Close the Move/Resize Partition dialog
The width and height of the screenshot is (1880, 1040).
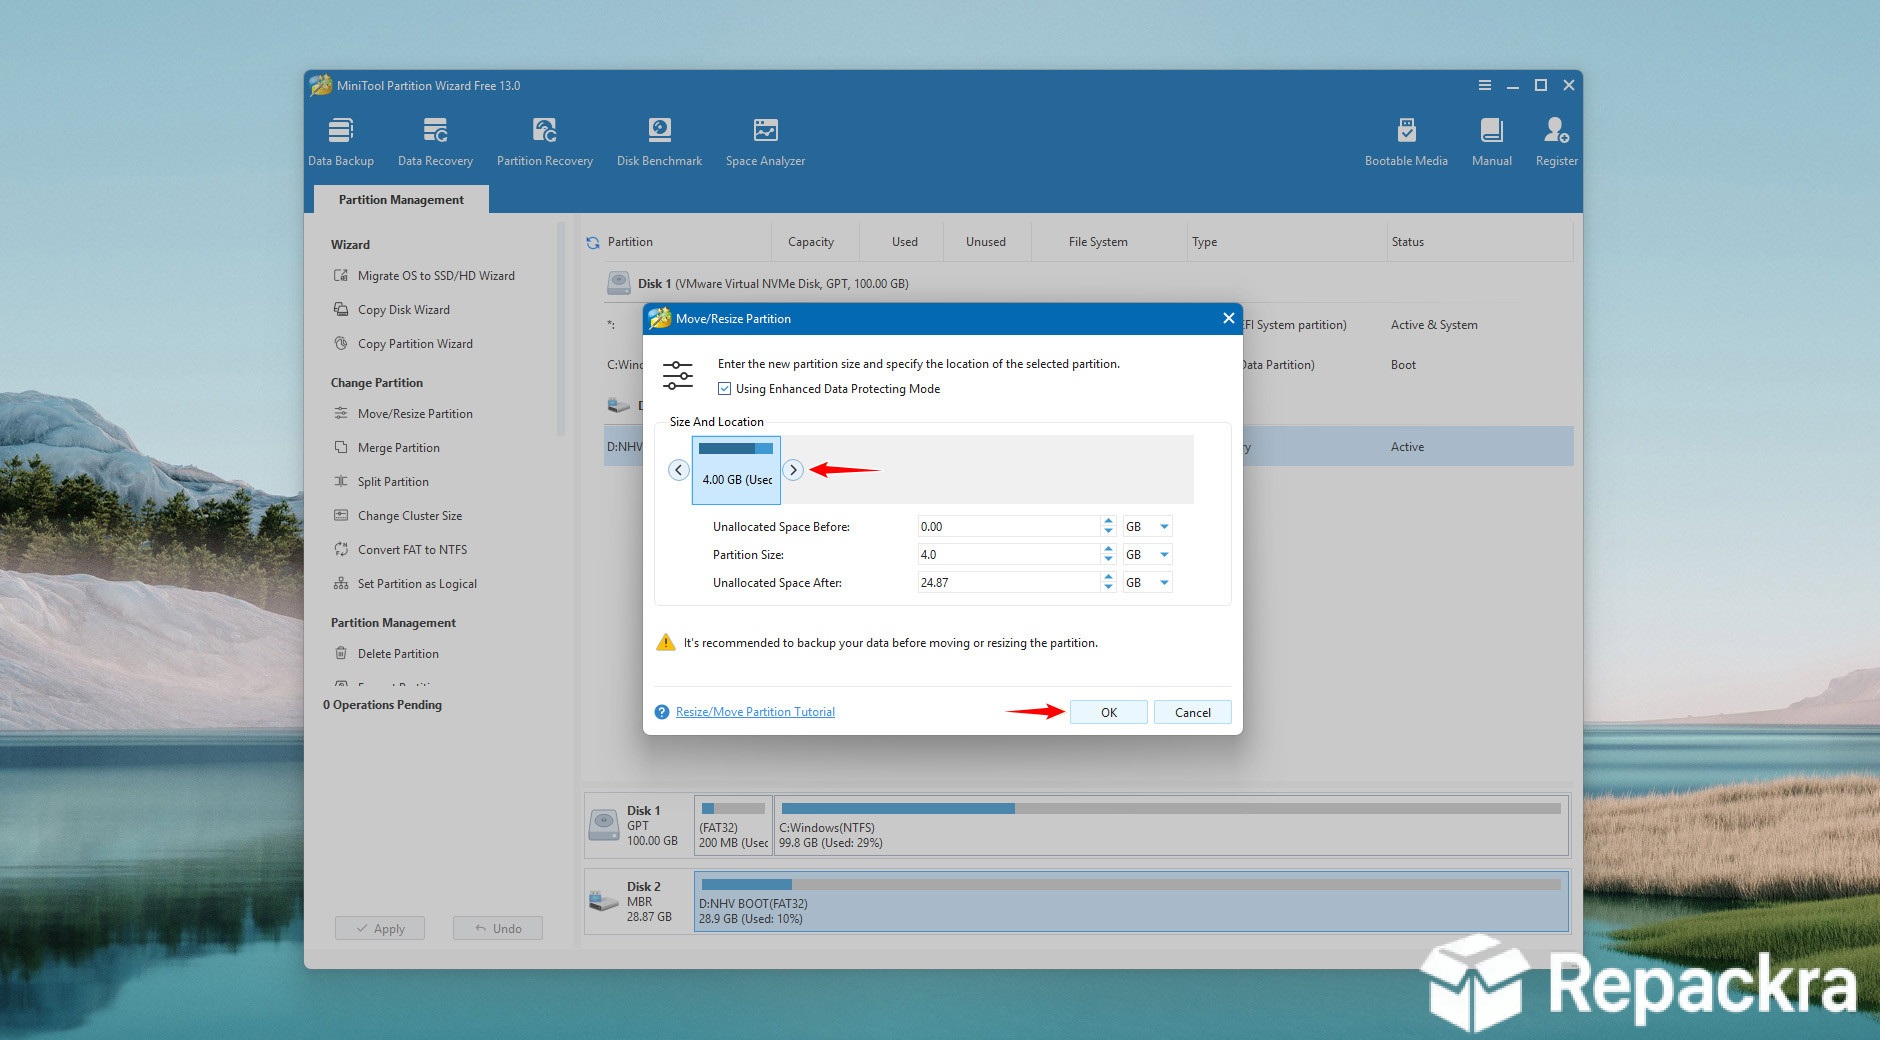(1228, 318)
